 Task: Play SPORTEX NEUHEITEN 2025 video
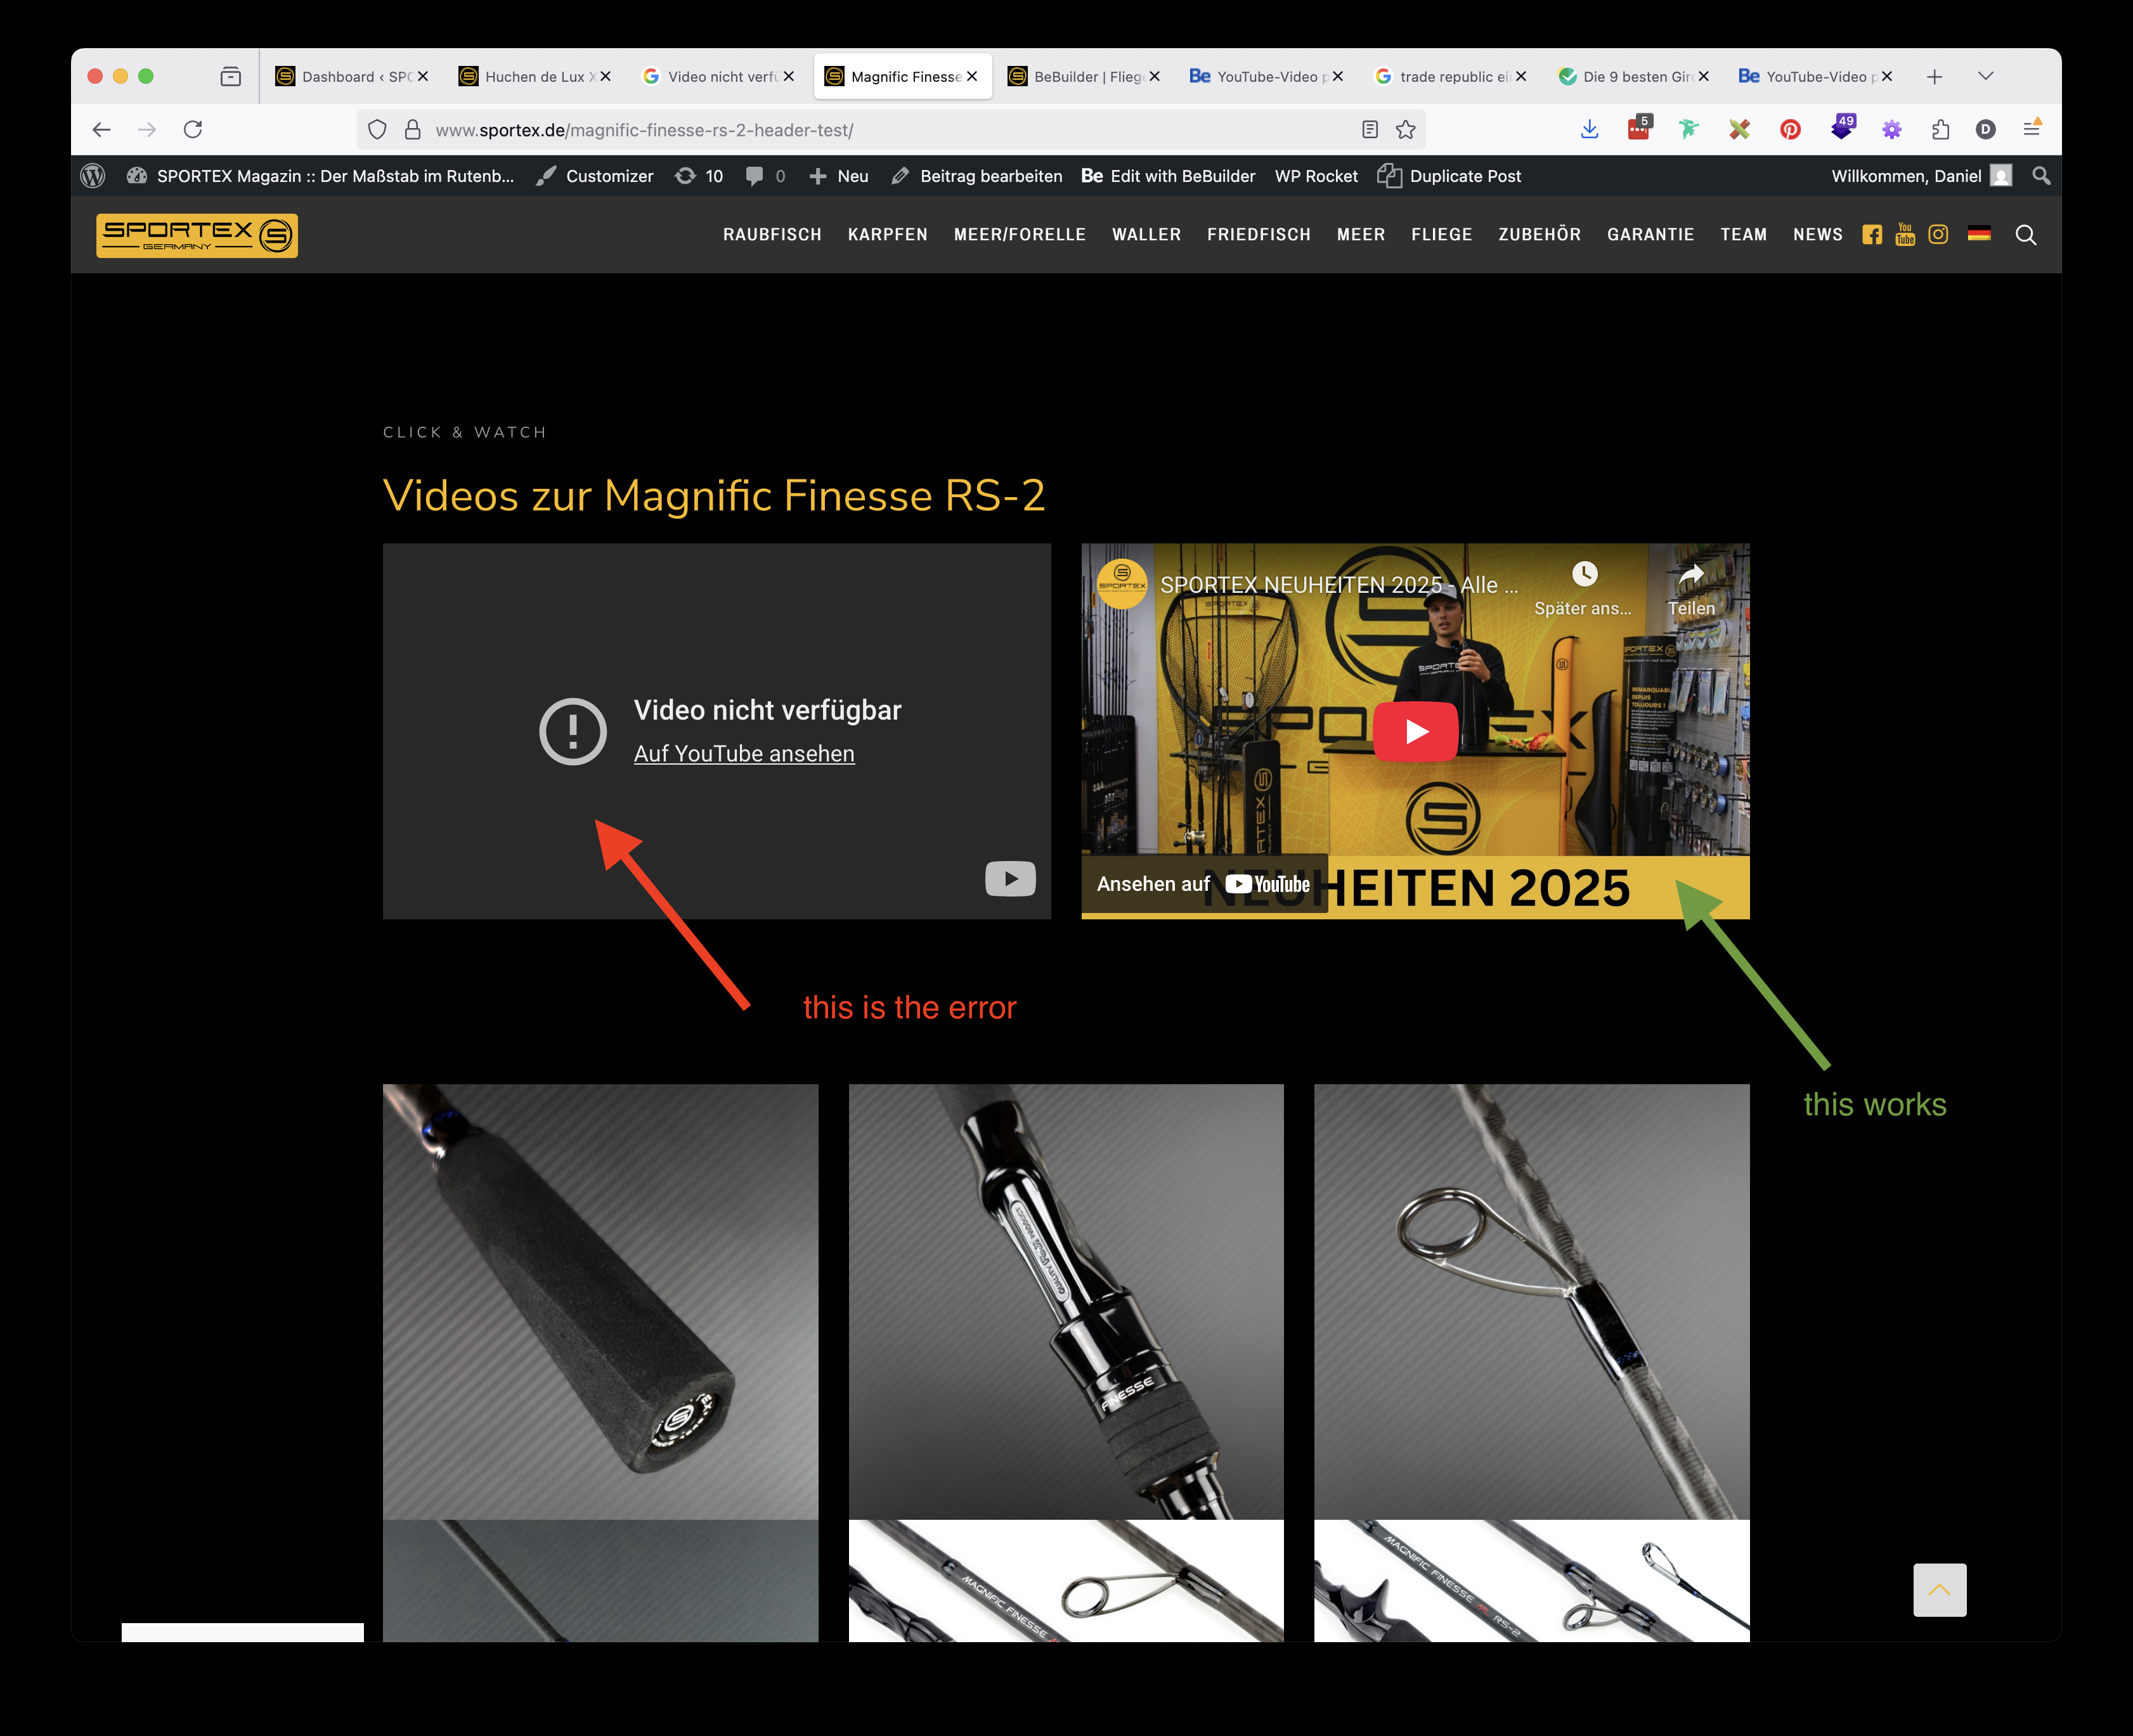click(1415, 731)
